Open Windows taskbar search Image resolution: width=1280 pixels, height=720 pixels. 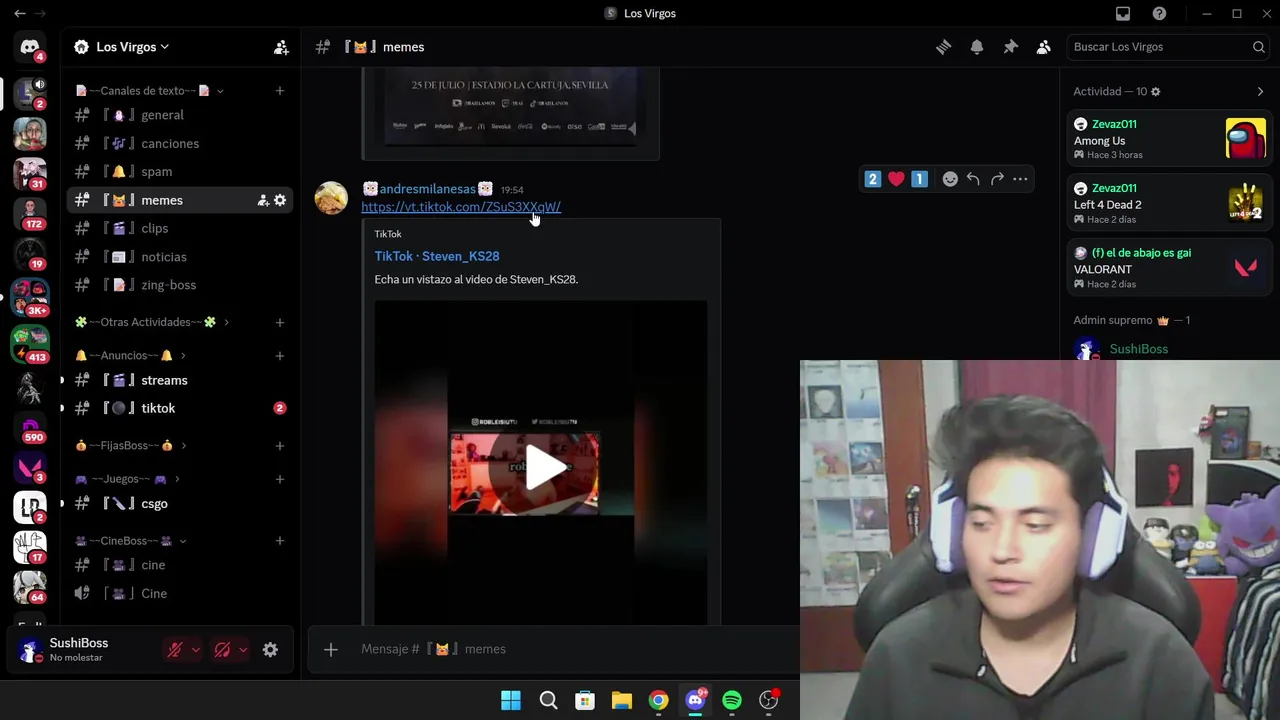click(548, 700)
